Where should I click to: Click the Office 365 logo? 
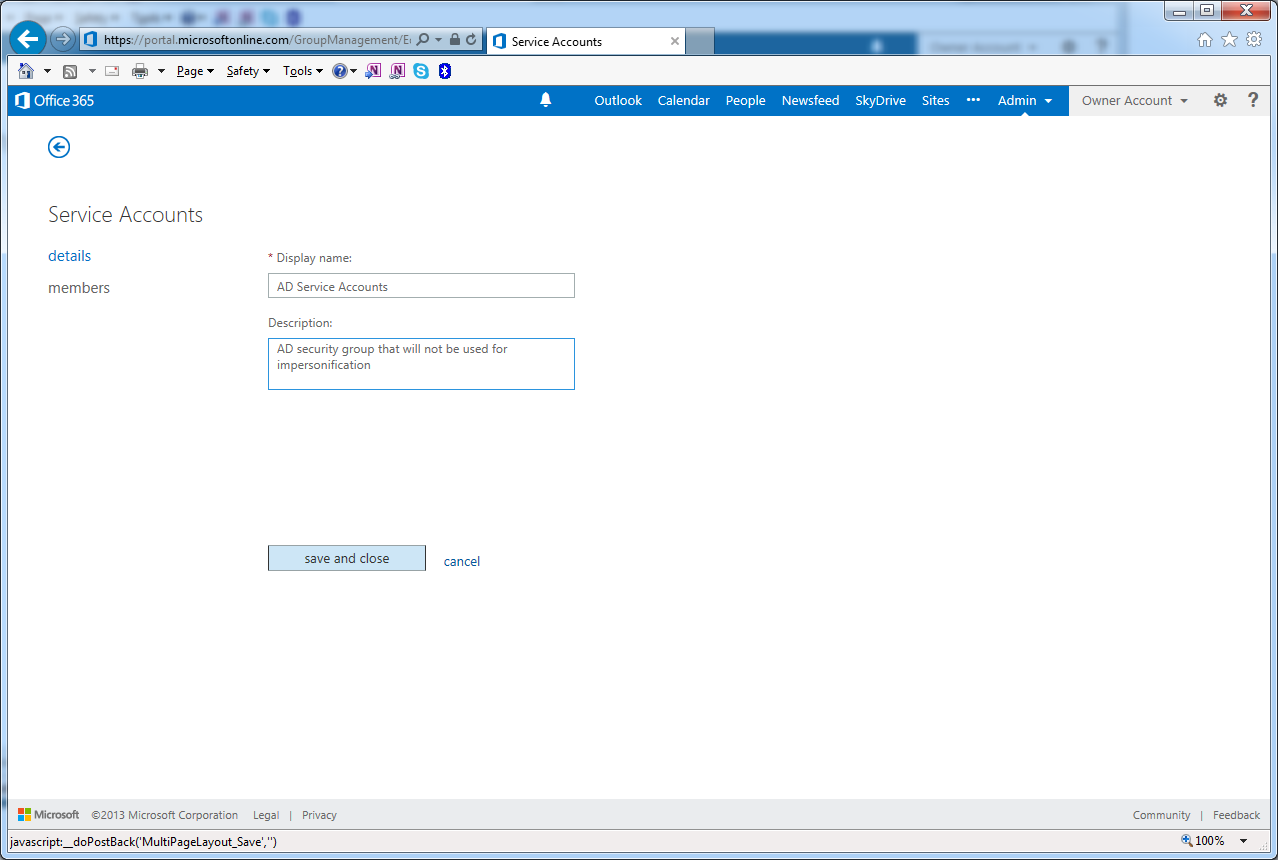pos(55,100)
